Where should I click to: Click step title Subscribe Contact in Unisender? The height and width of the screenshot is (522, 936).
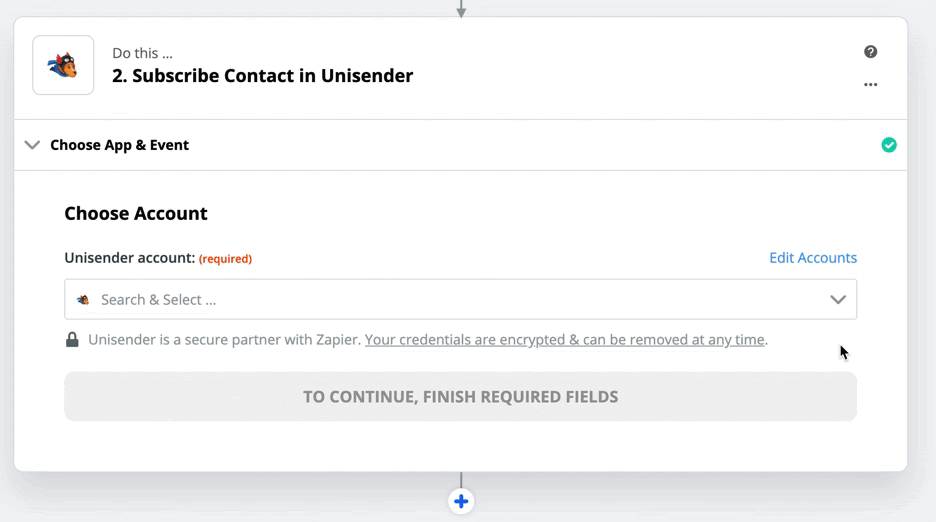(x=262, y=76)
